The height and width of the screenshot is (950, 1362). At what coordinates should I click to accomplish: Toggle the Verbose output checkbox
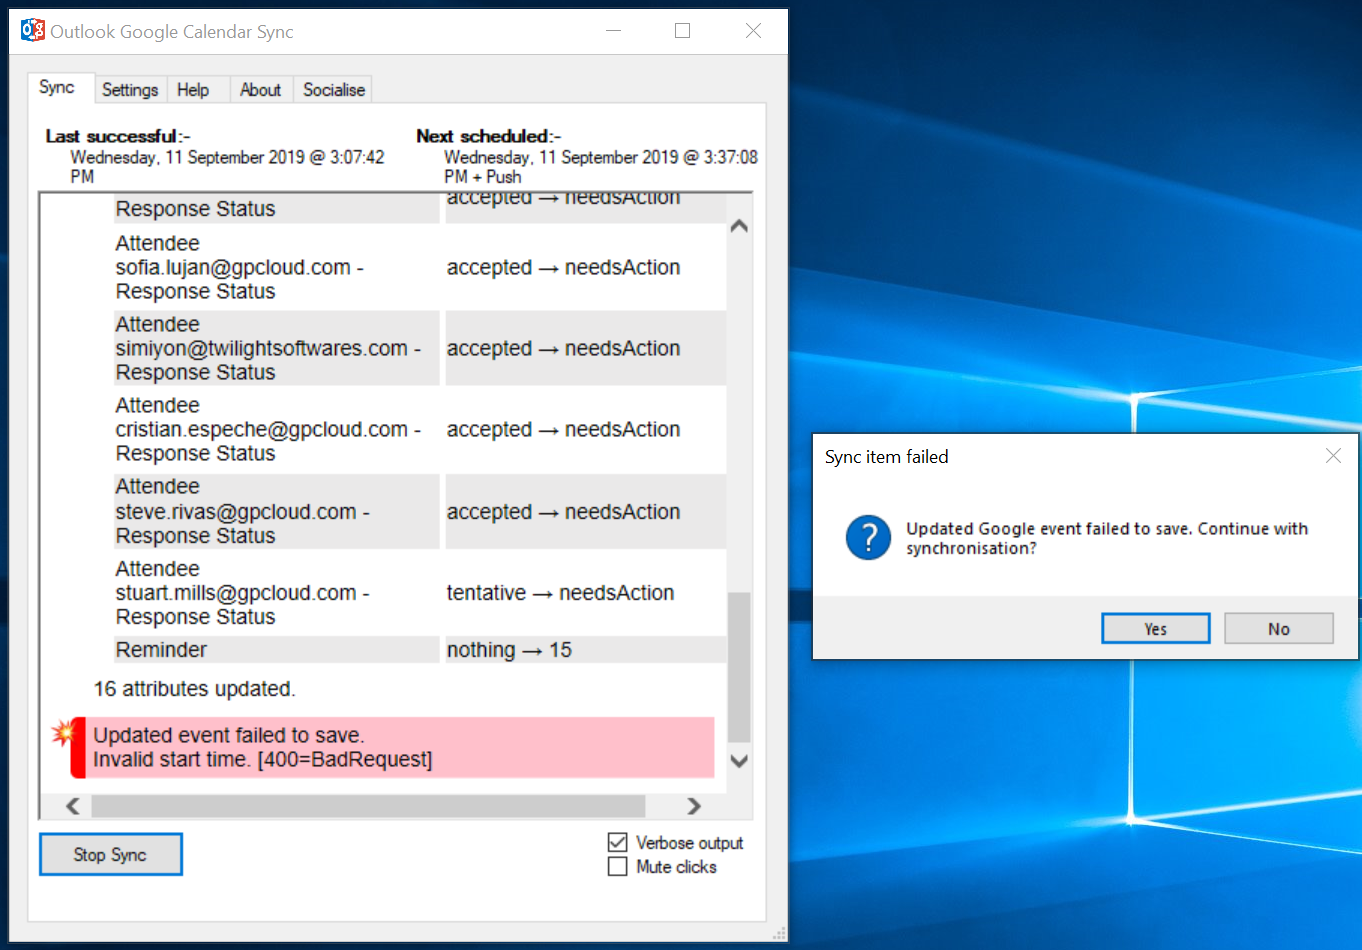pos(618,842)
